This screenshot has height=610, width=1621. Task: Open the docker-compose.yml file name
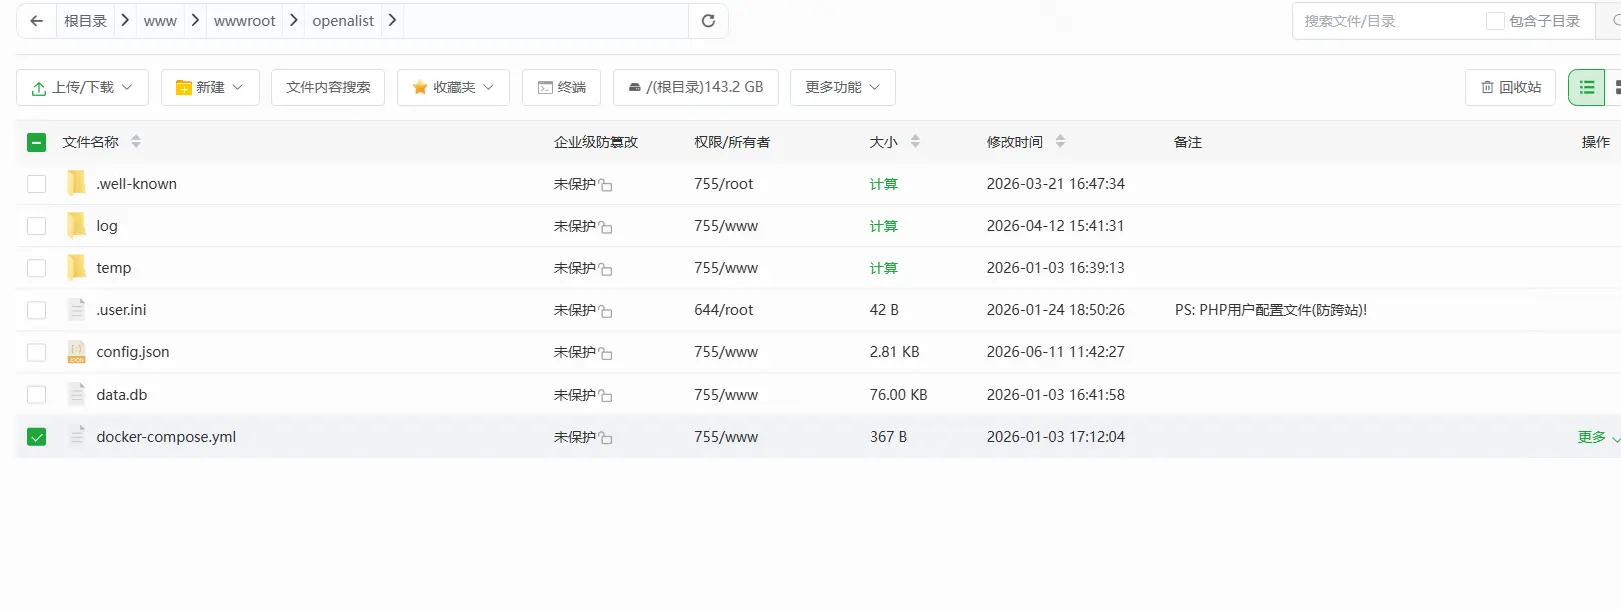coord(166,437)
